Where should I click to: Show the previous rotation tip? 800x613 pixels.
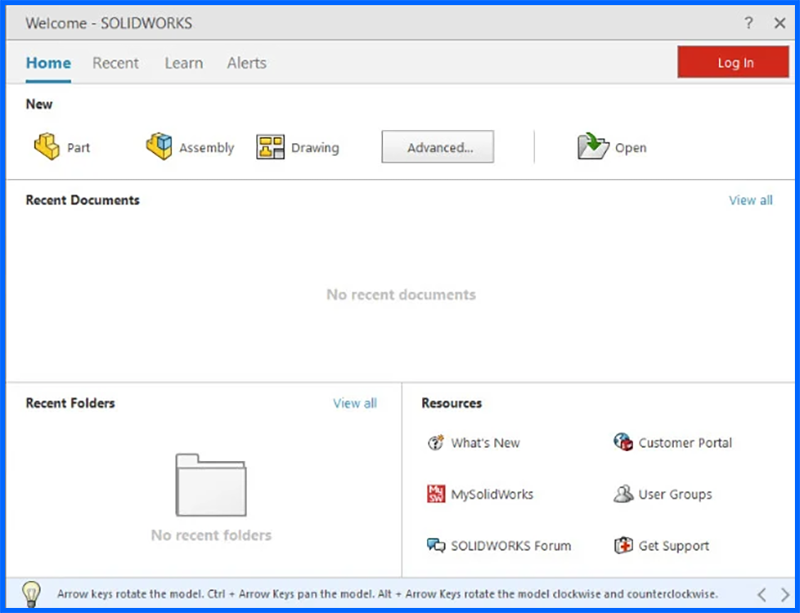pos(761,594)
